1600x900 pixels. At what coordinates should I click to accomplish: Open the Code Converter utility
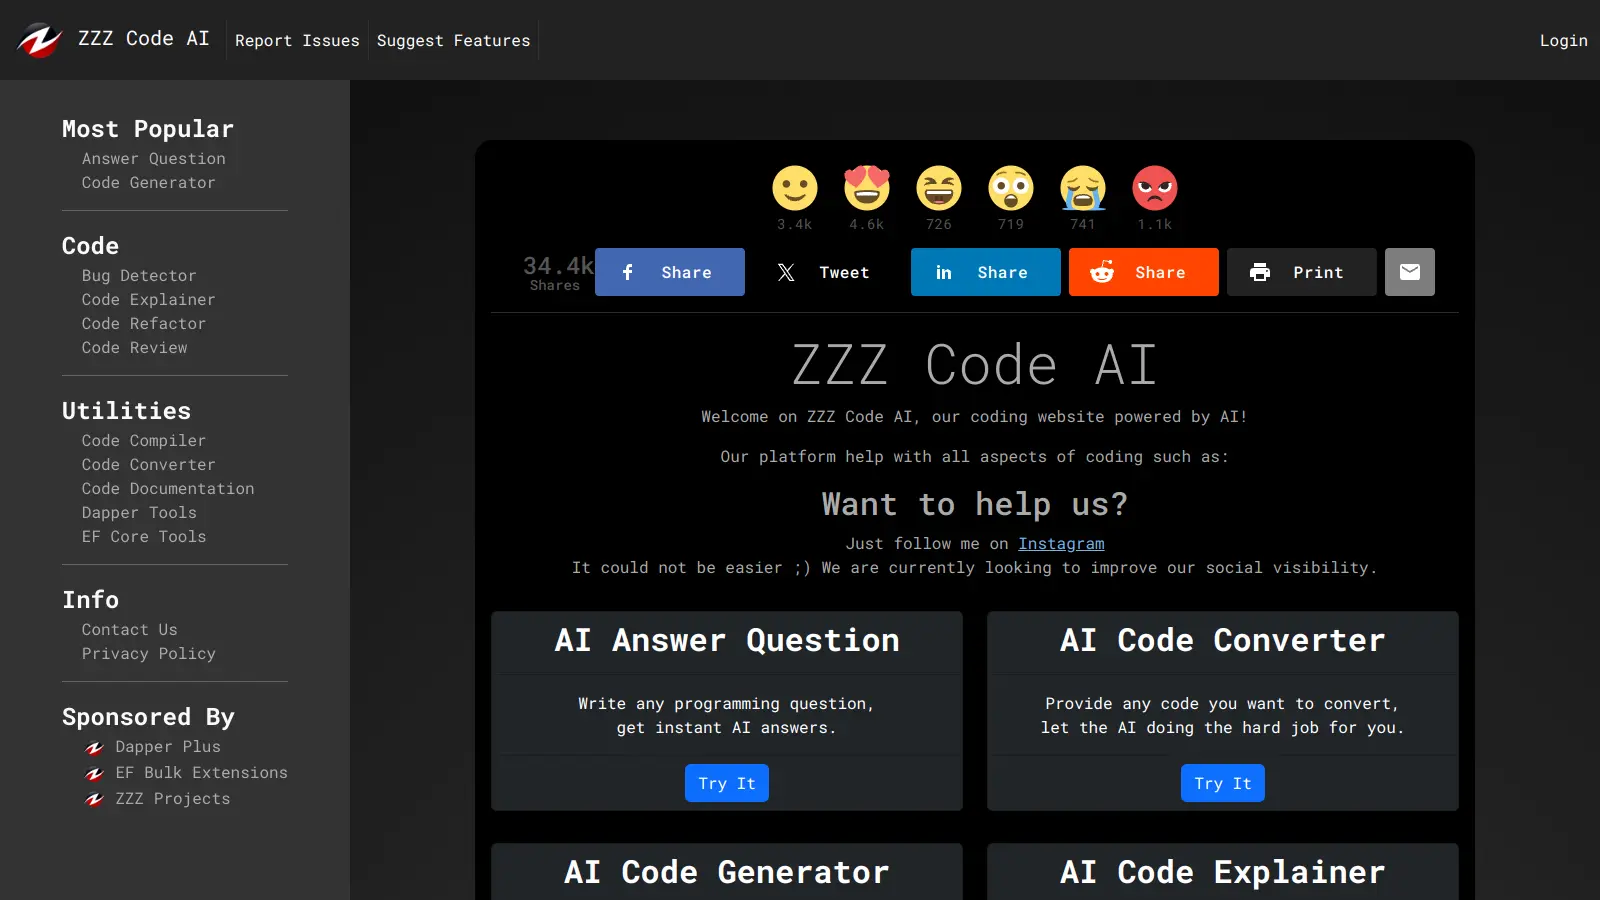(148, 464)
